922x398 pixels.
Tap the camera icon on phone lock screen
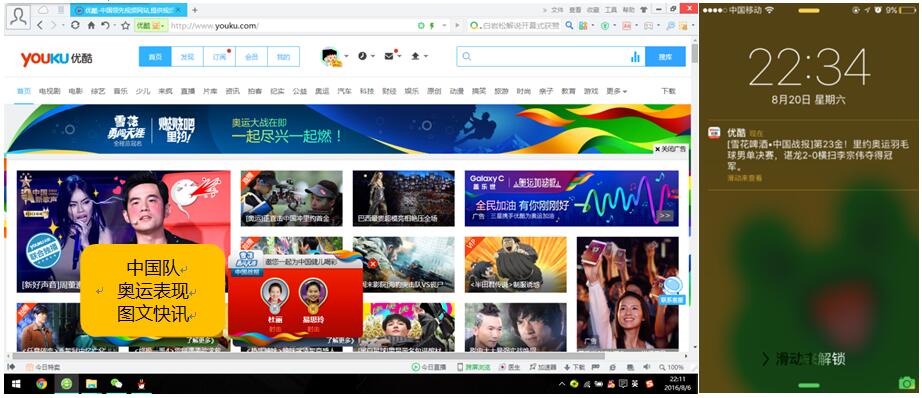(x=906, y=383)
